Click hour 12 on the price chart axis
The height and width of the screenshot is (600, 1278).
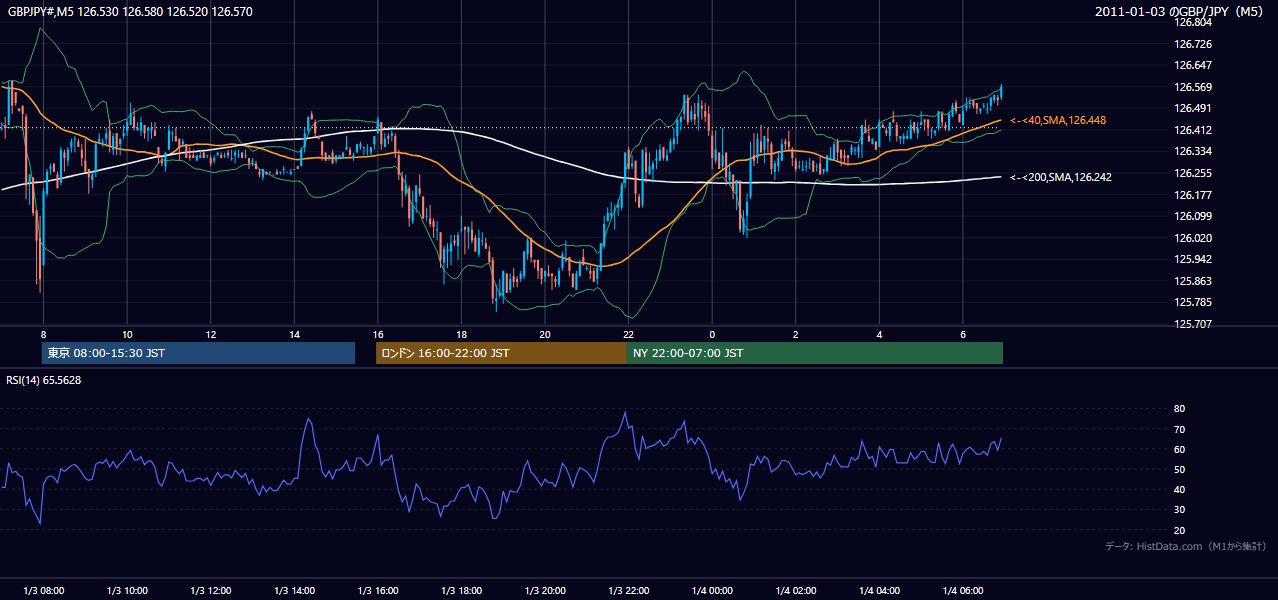211,334
